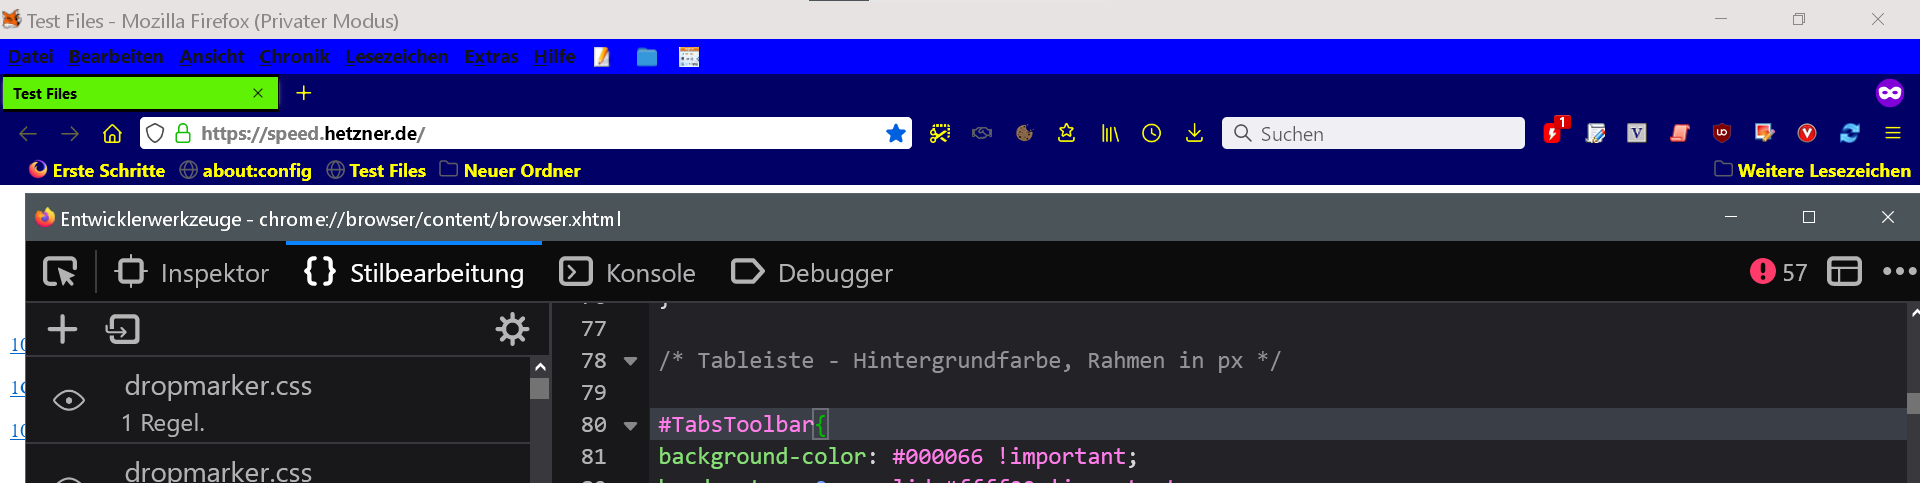Click the Suchen search field
The height and width of the screenshot is (483, 1920).
(1373, 133)
